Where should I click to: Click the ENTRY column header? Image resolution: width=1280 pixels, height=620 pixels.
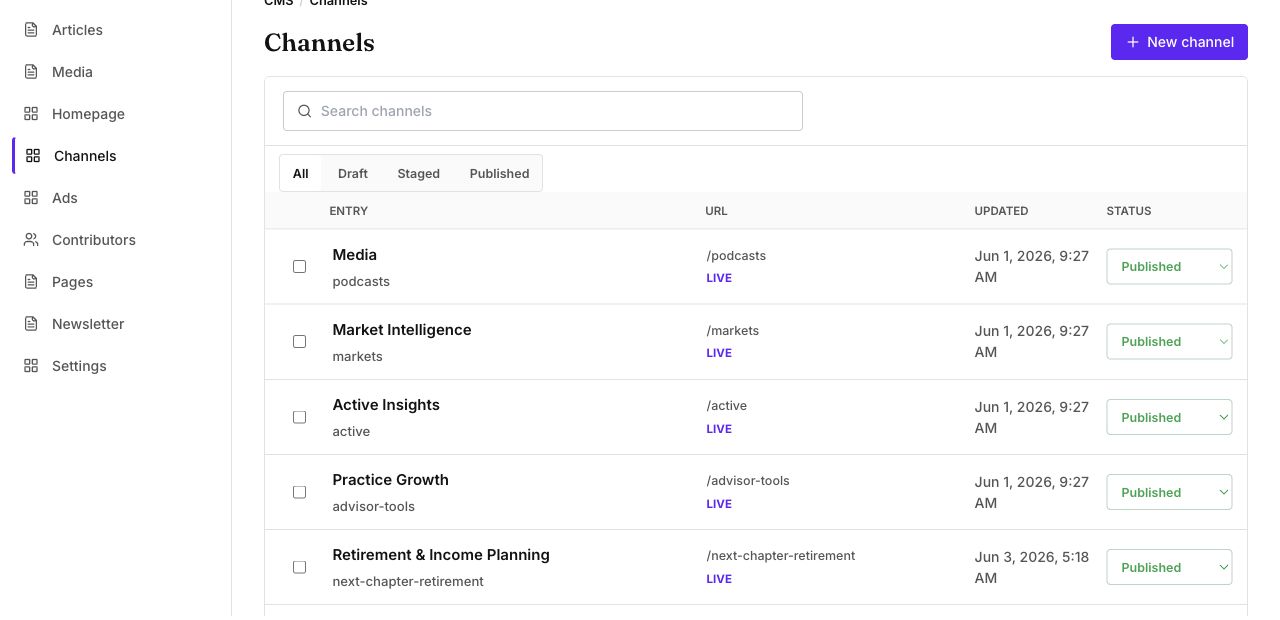click(x=349, y=211)
